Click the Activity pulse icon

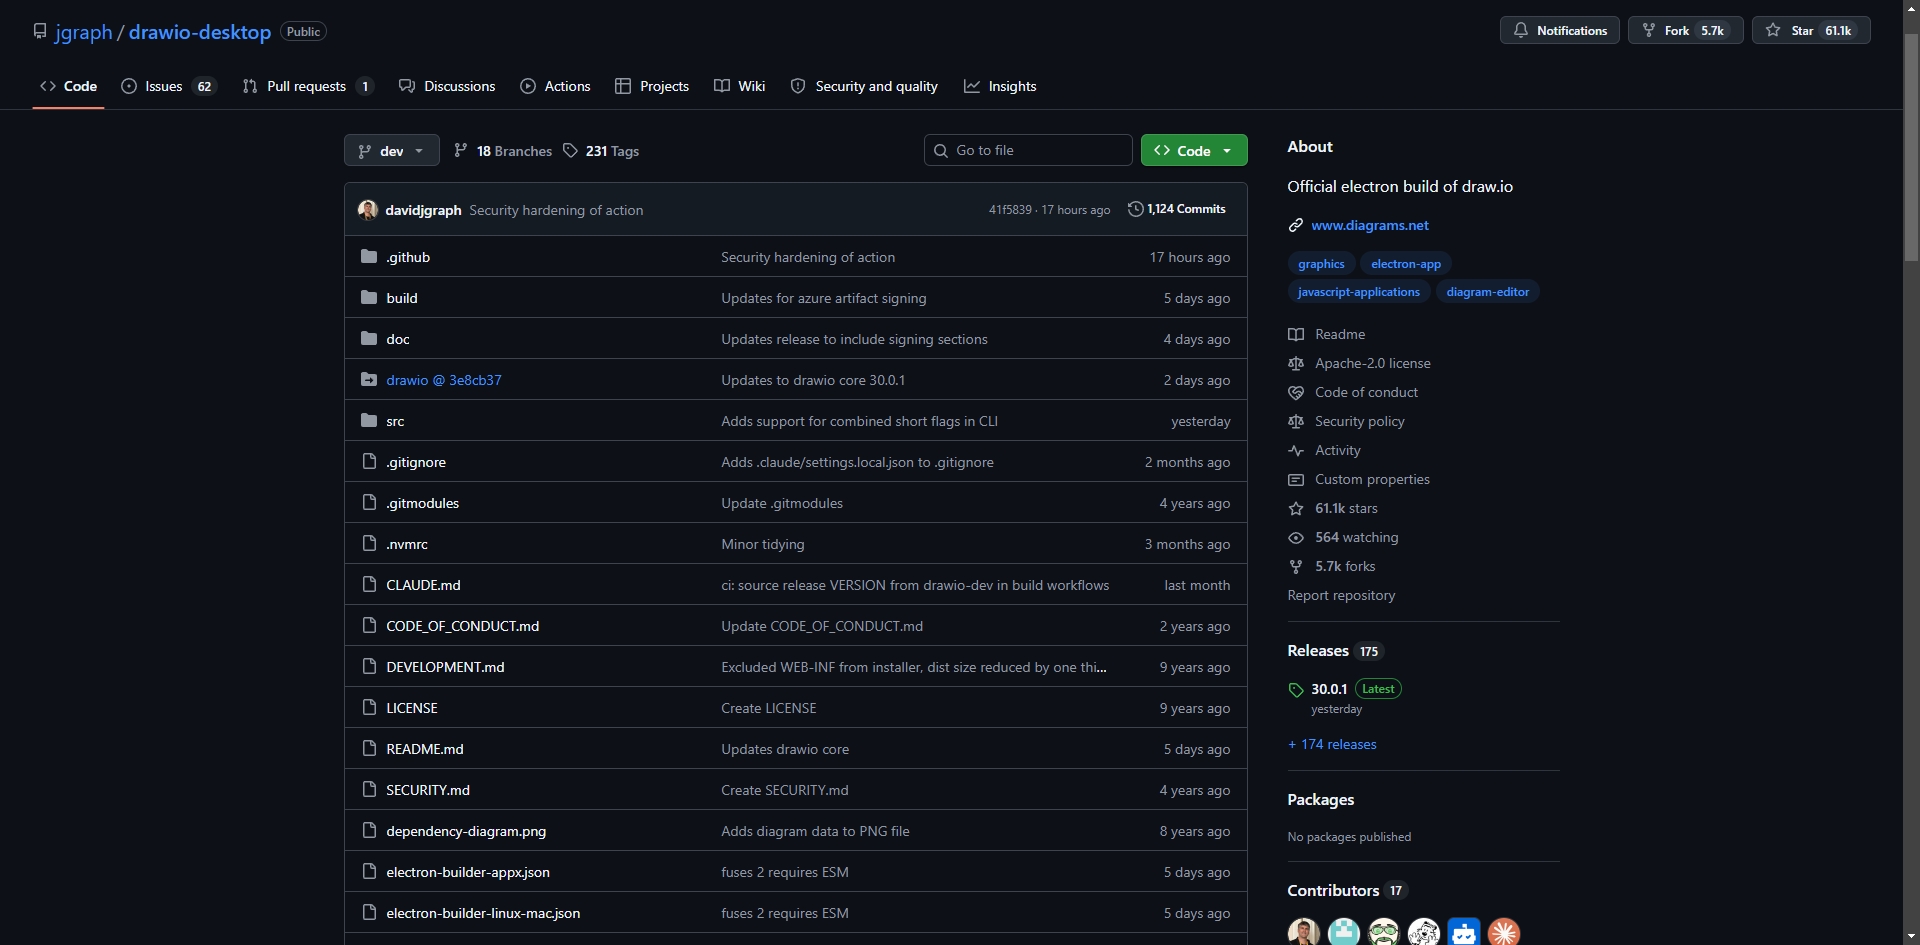point(1296,450)
